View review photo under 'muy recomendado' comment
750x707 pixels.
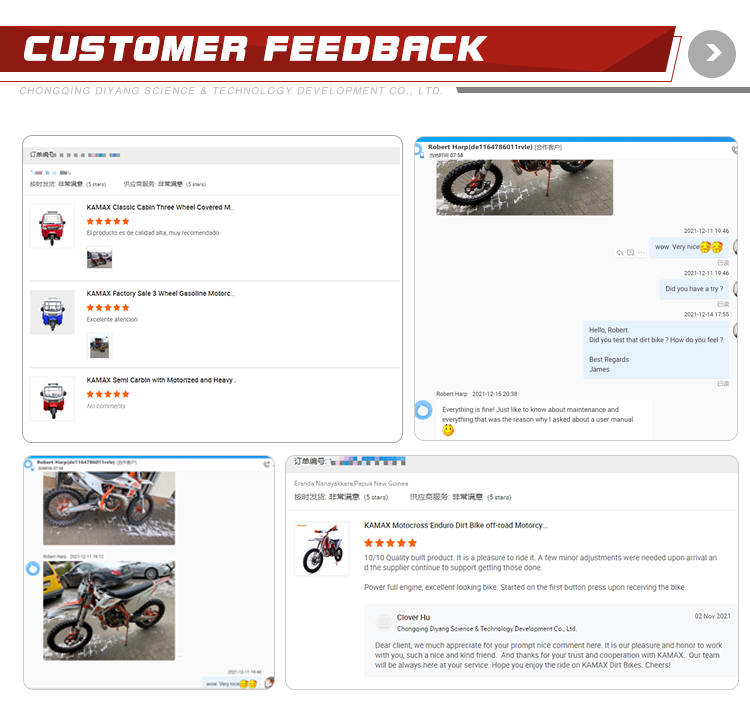99,259
